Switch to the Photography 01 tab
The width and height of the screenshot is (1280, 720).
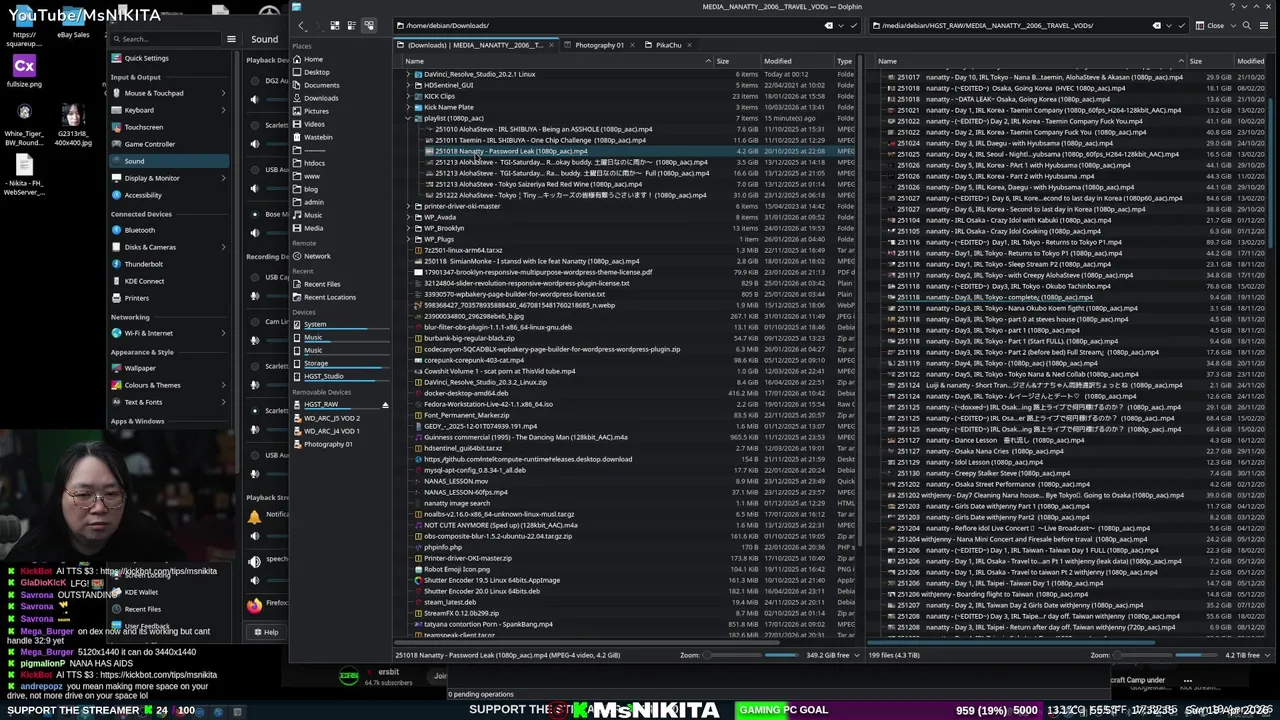(x=599, y=45)
